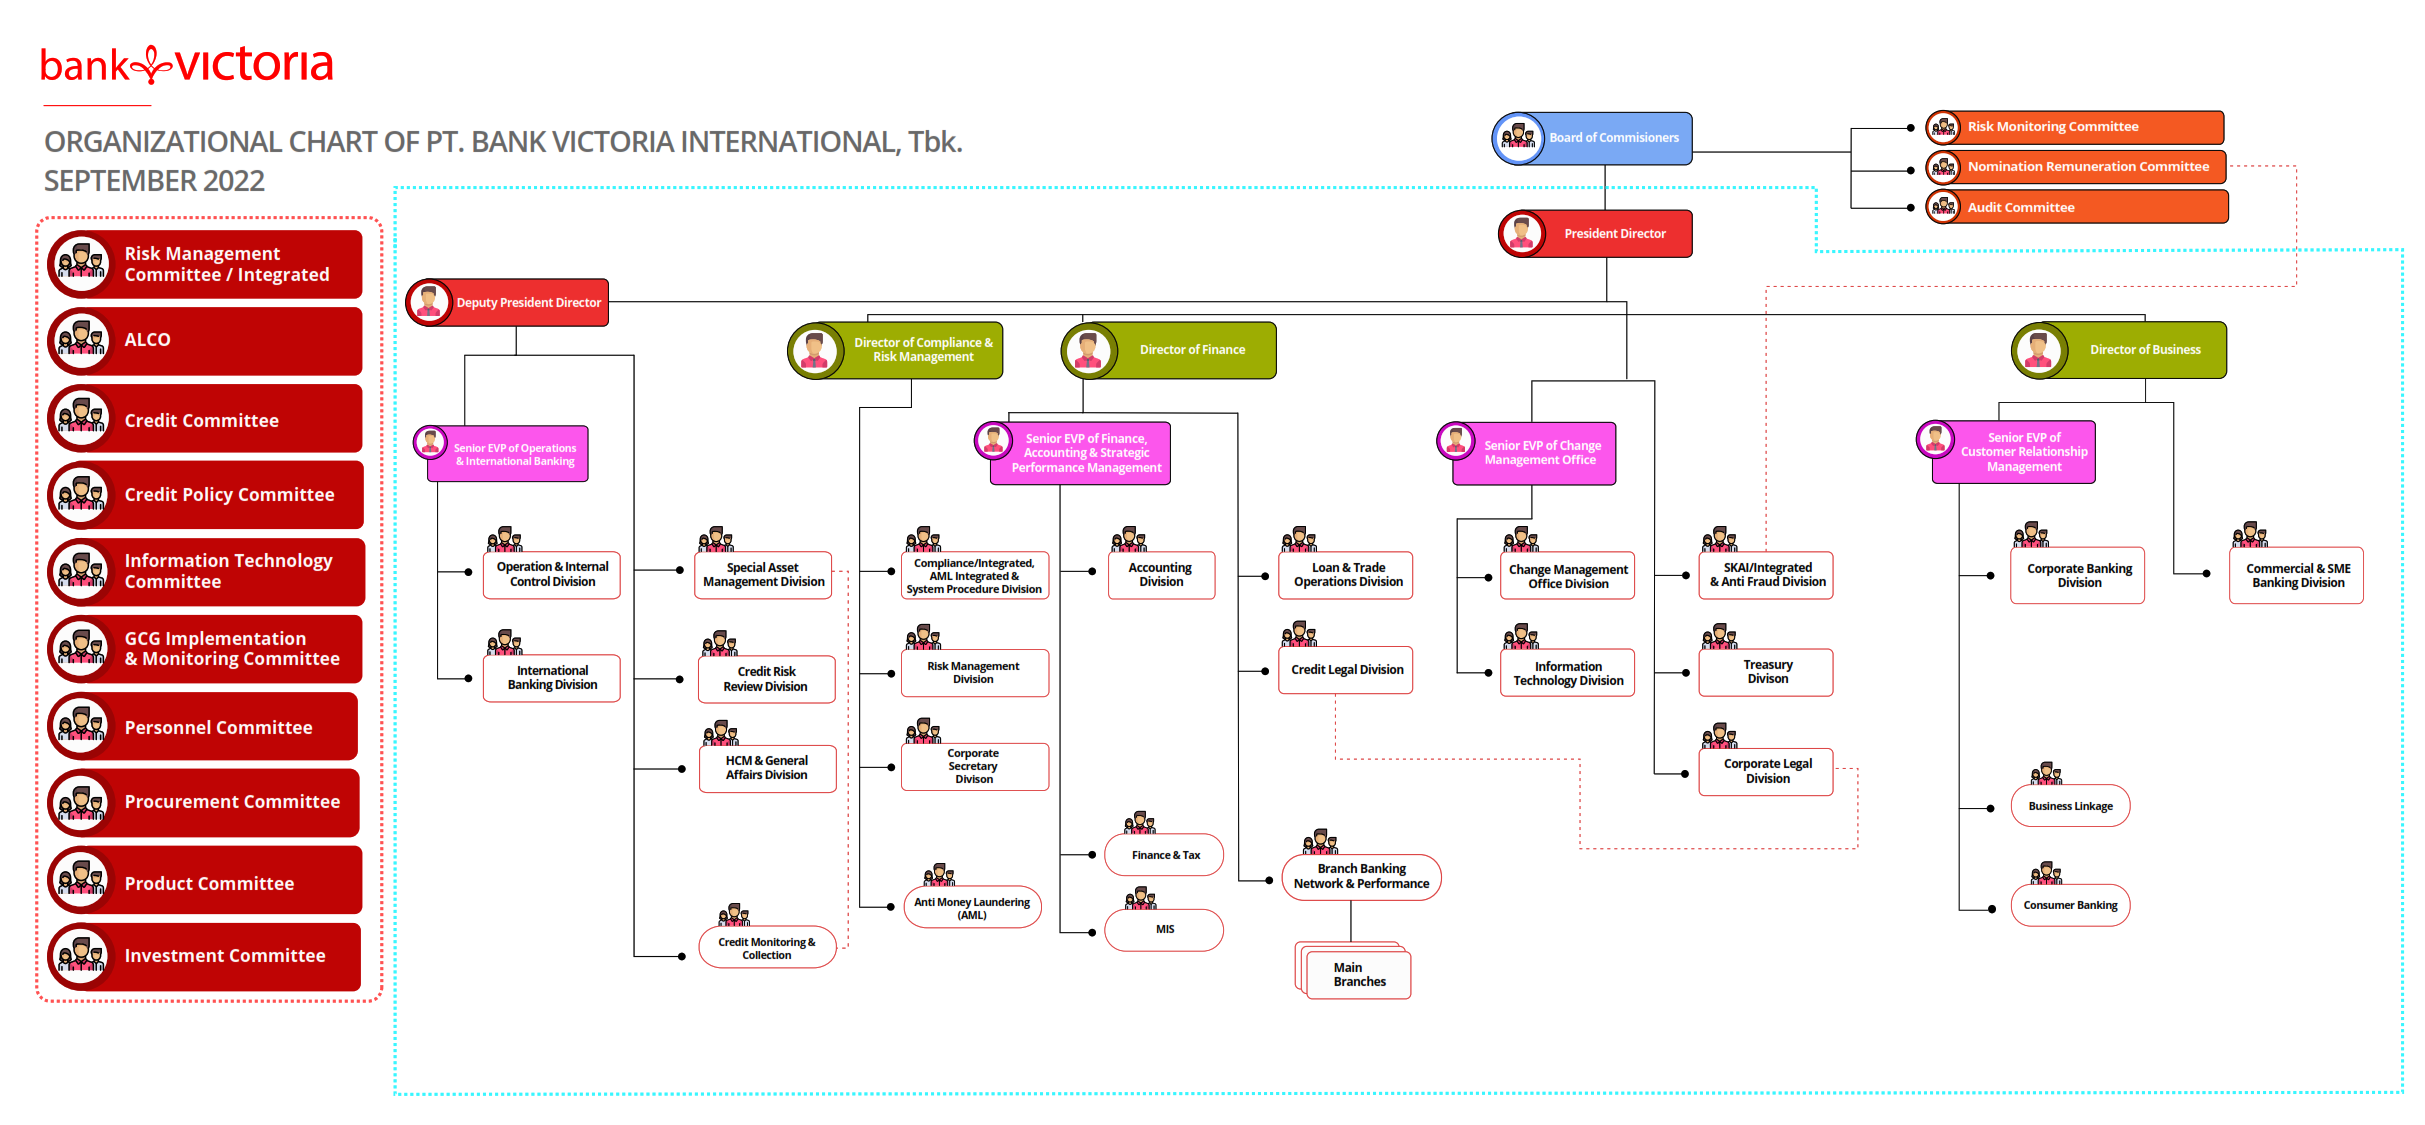Image resolution: width=2425 pixels, height=1125 pixels.
Task: Select the Consumer Banking node
Action: (2070, 905)
